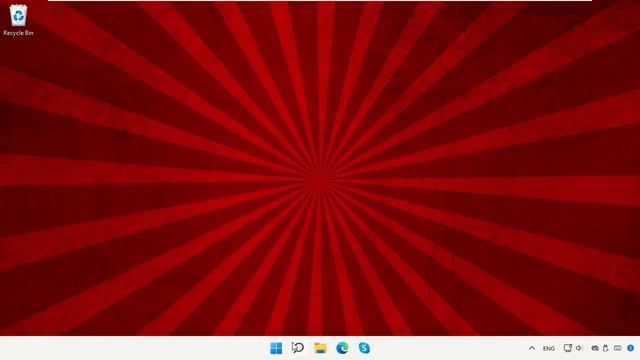Open network status in the tray
640x360 pixels.
click(x=568, y=348)
